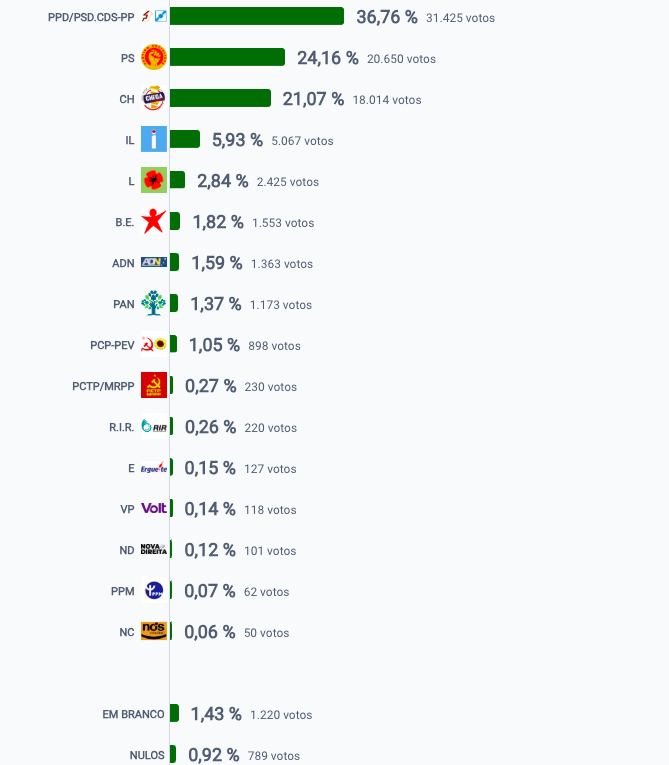Click the PPM blue circle logo
Screen dimensions: 669x765
[x=154, y=590]
